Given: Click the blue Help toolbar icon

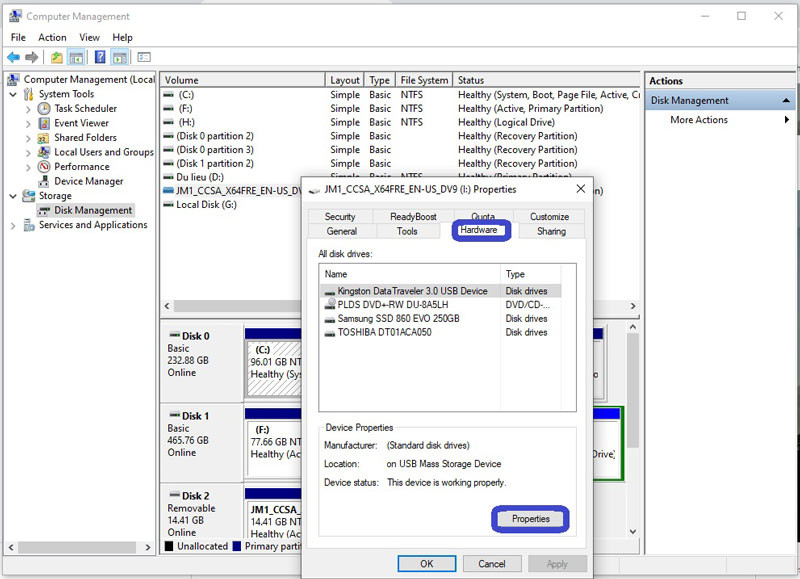Looking at the screenshot, I should pyautogui.click(x=100, y=58).
